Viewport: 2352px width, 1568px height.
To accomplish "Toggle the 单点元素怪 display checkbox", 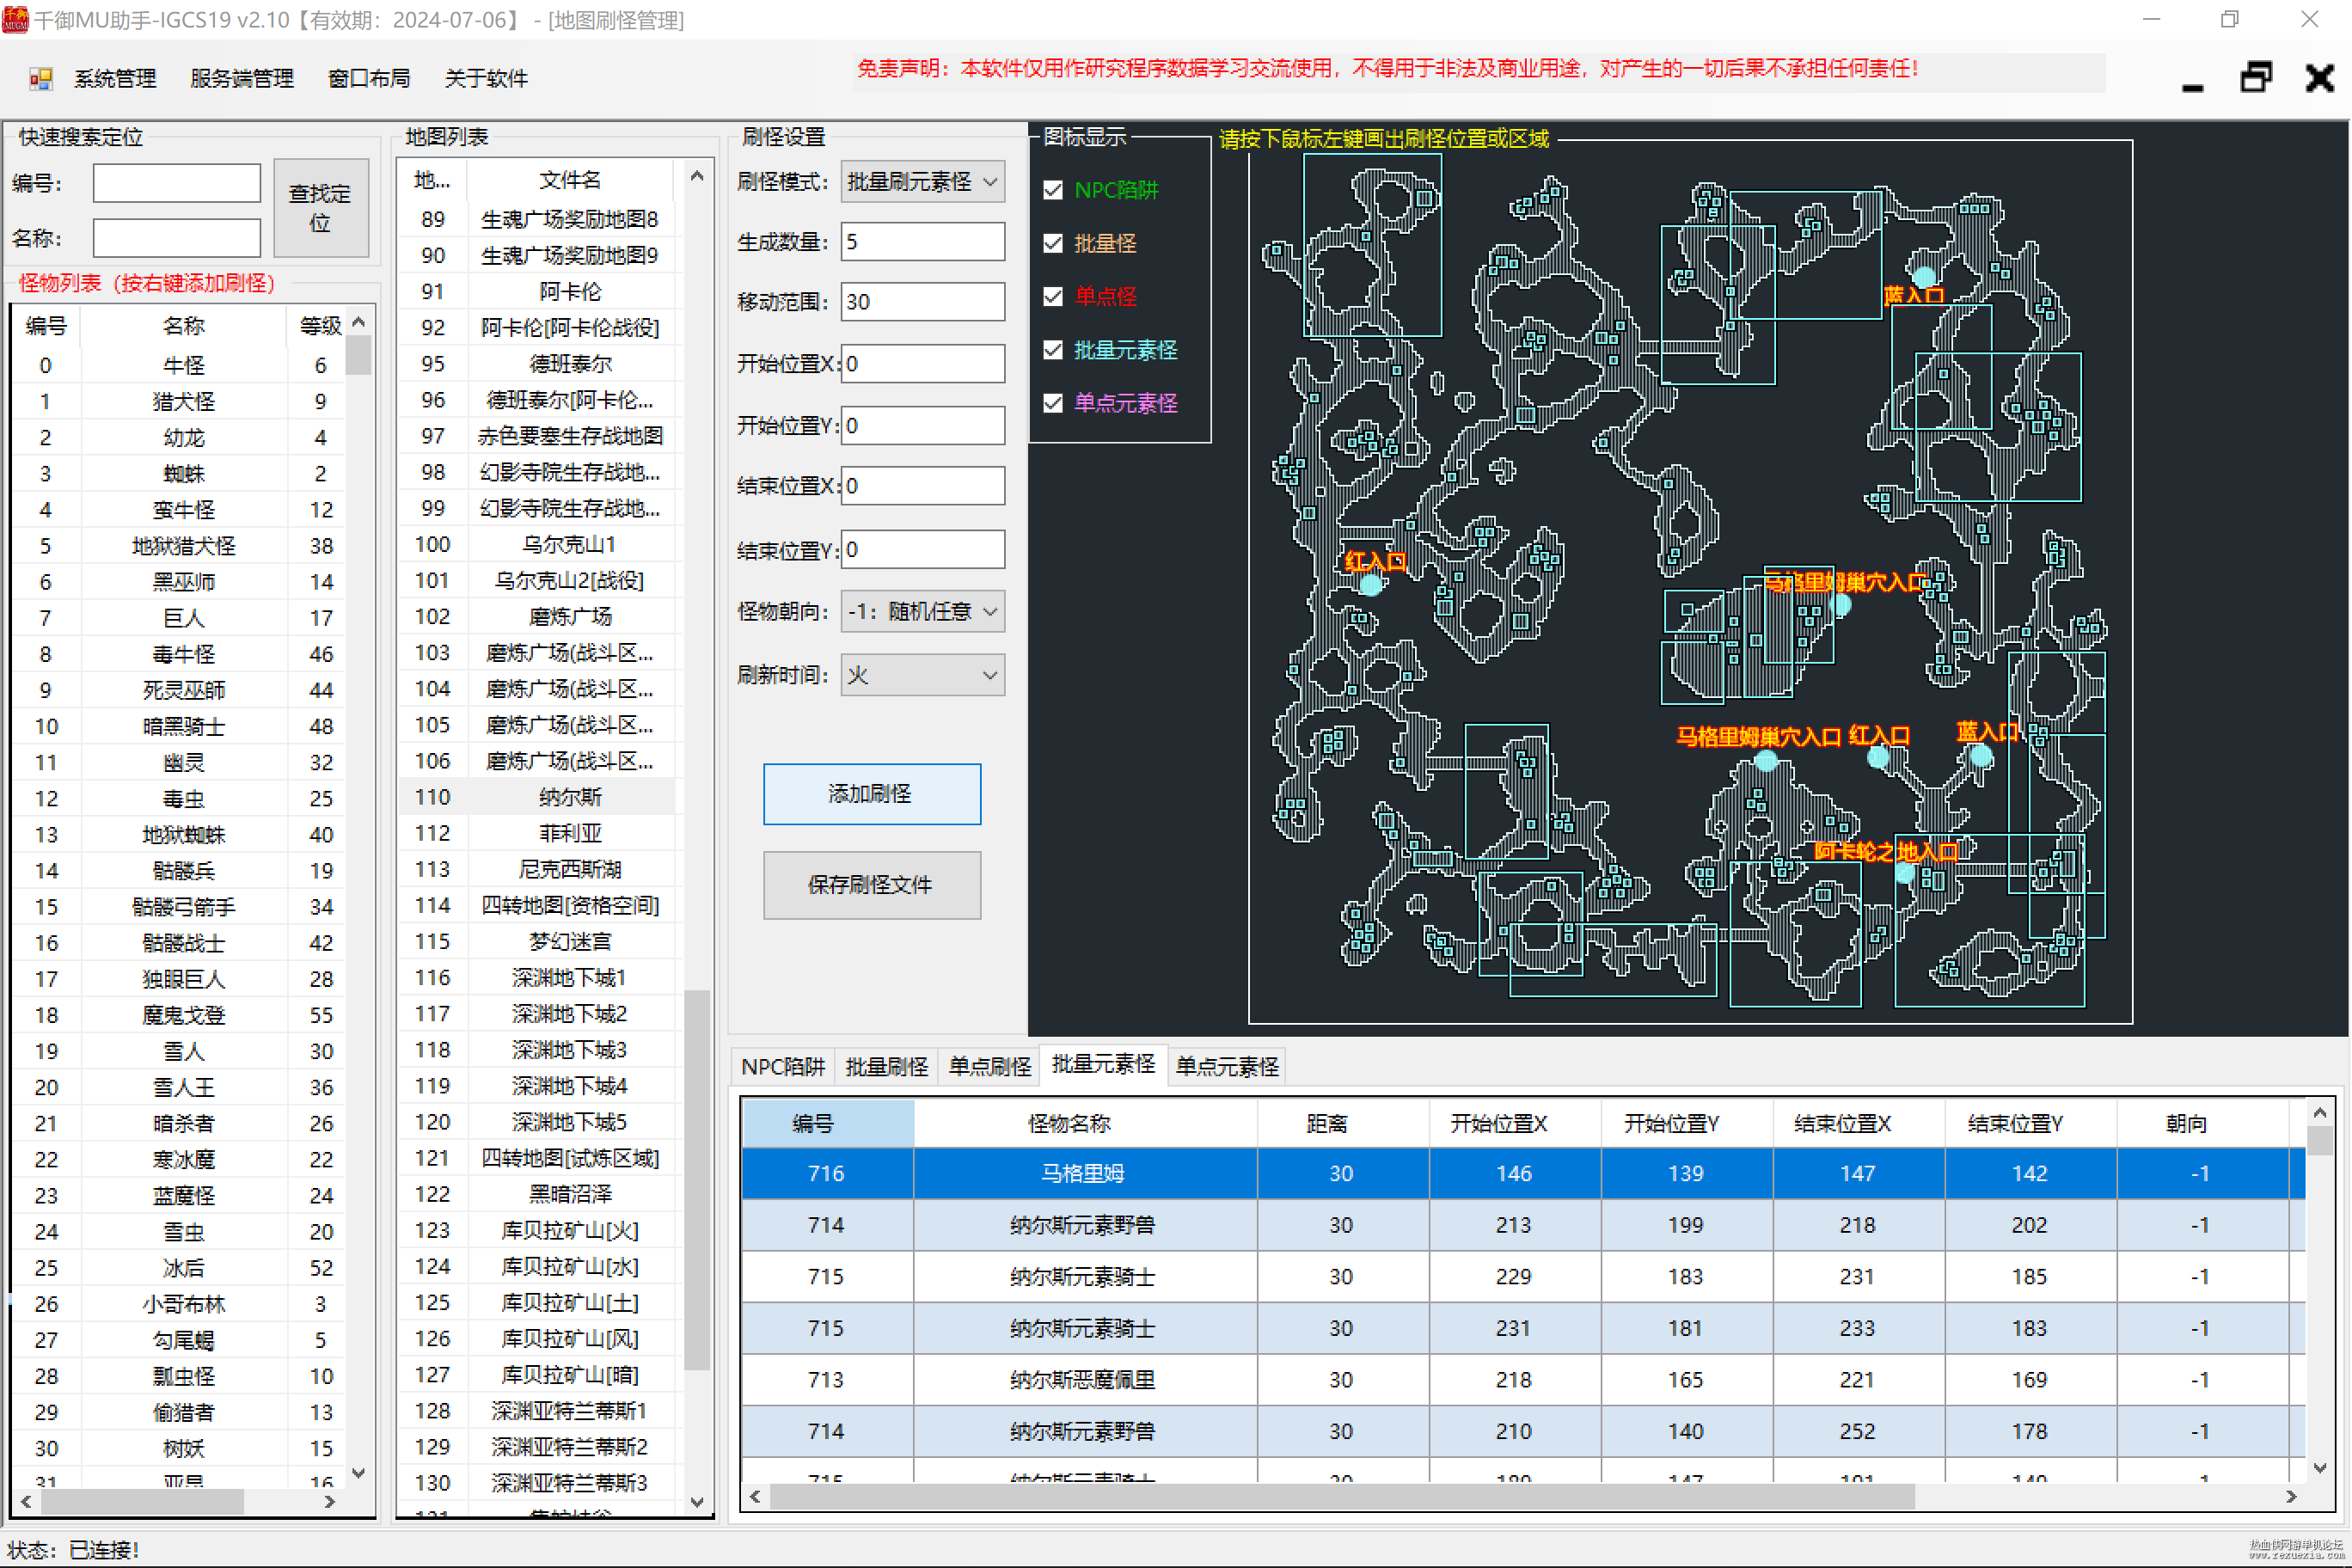I will [x=1053, y=403].
